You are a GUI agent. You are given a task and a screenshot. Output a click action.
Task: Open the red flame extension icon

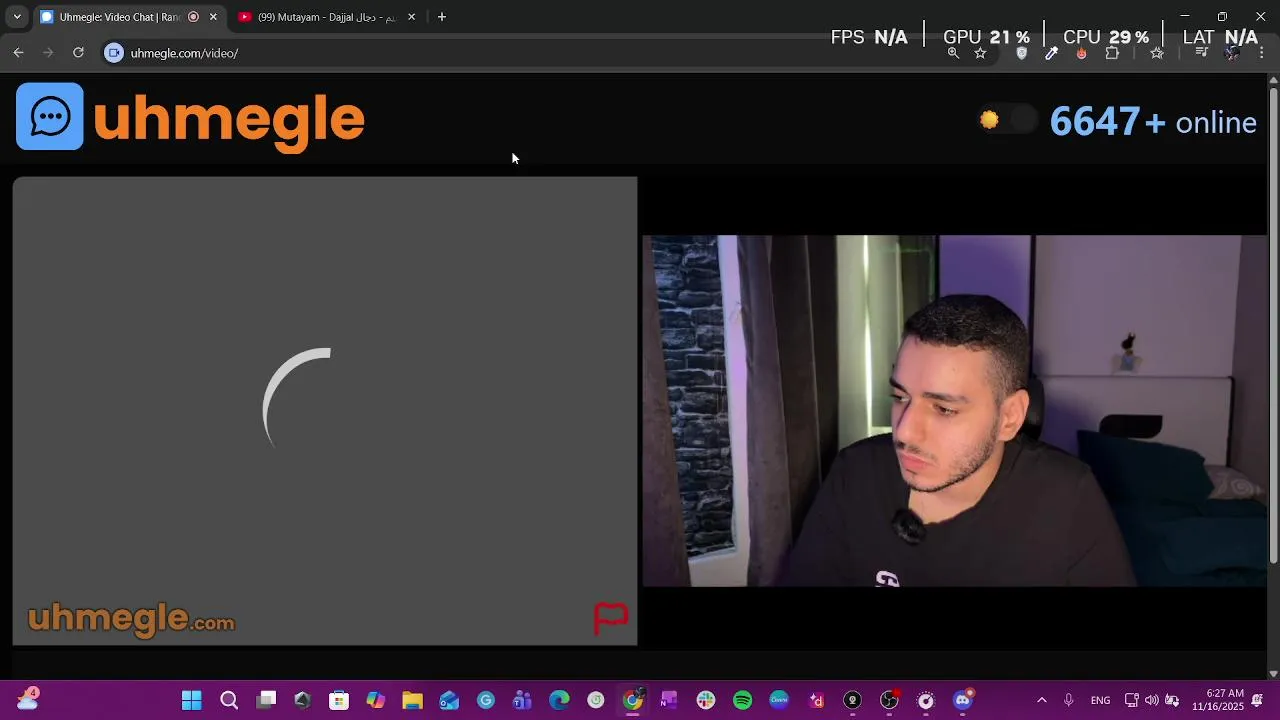point(1081,53)
